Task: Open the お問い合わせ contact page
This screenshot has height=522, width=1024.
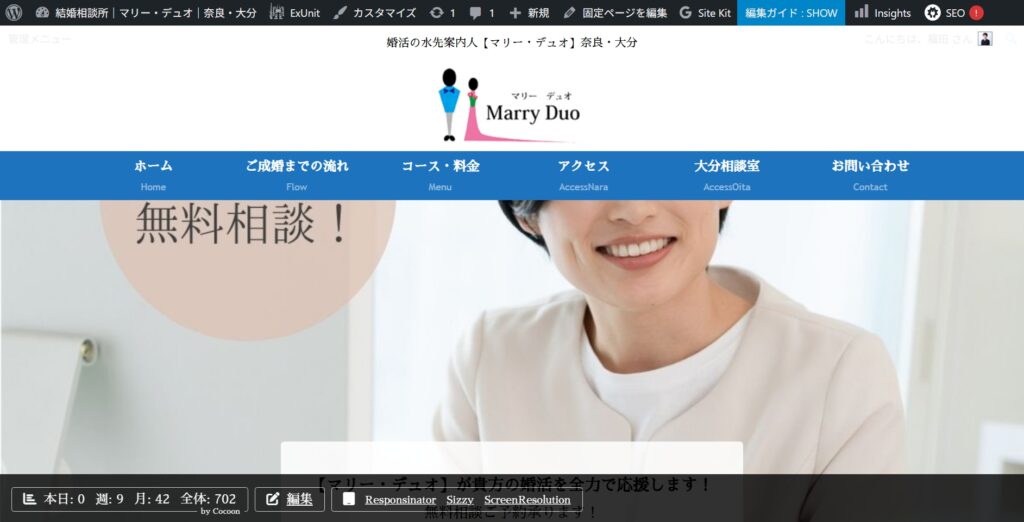Action: click(870, 174)
